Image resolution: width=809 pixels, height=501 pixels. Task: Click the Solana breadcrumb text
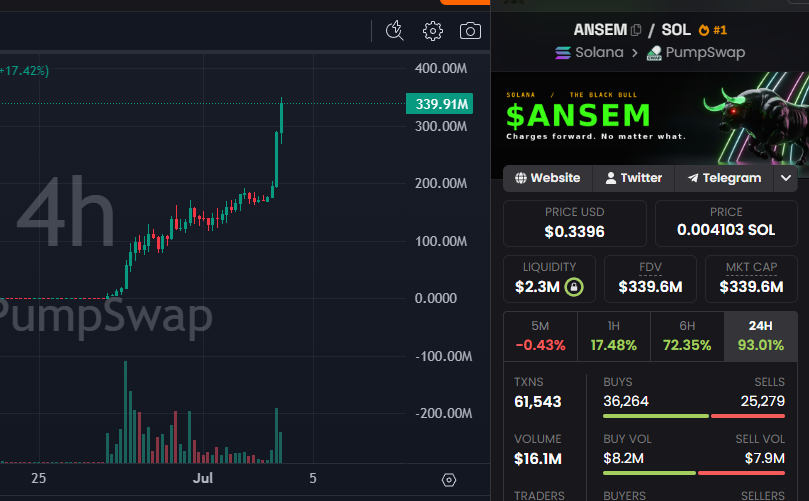point(599,53)
